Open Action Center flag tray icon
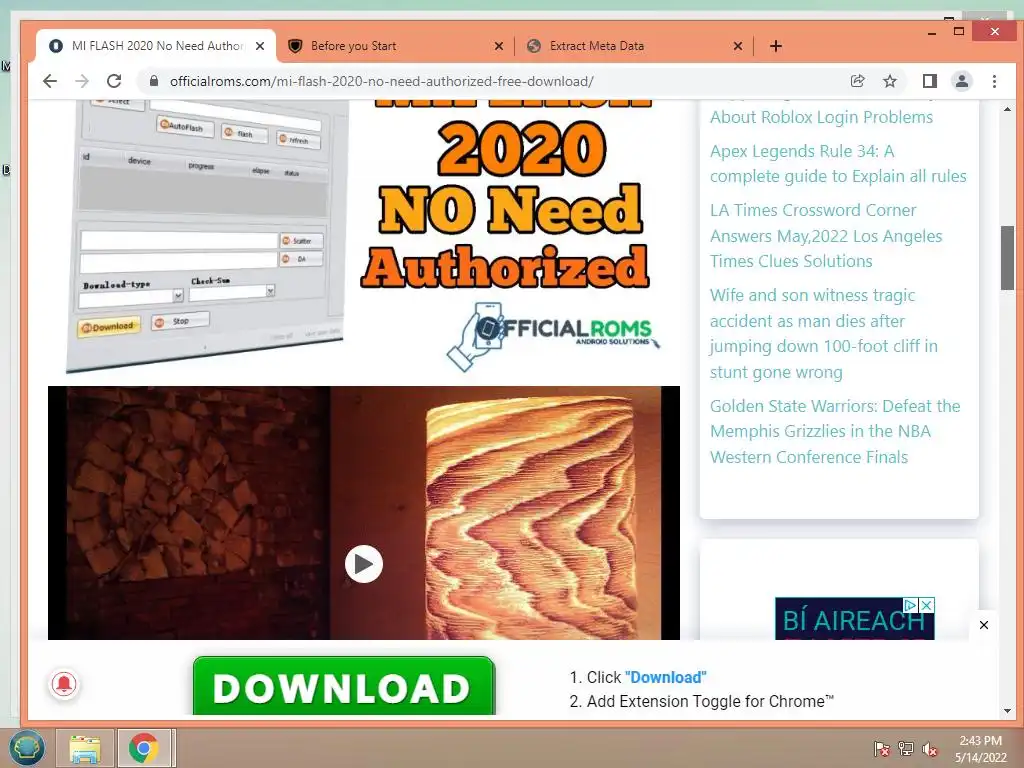 [882, 749]
